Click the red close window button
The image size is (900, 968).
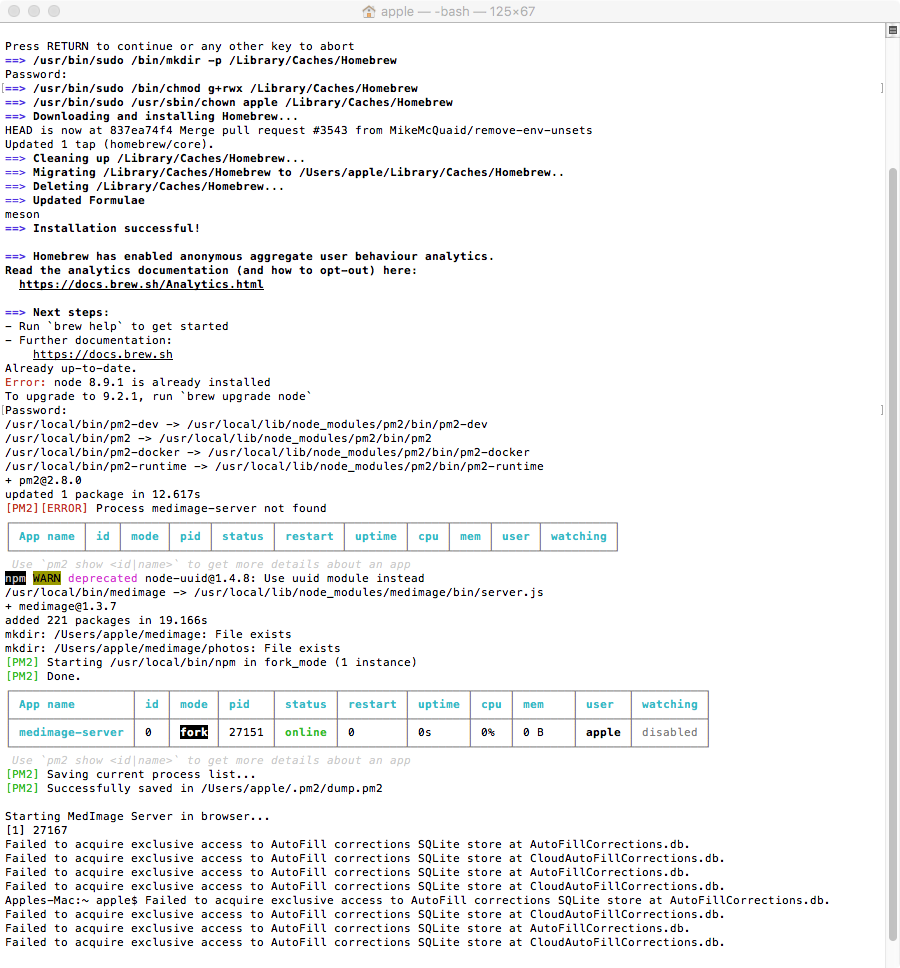14,12
